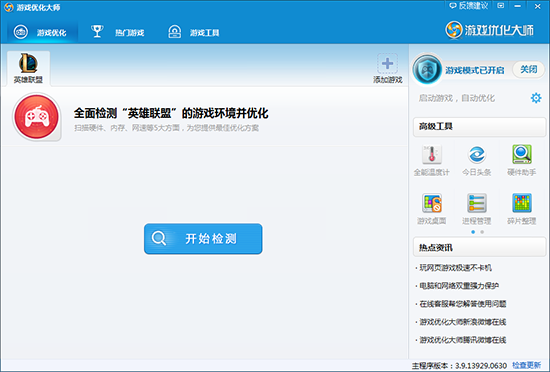Switch to the 热门游戏 tab
This screenshot has height=372, width=550.
tap(118, 32)
